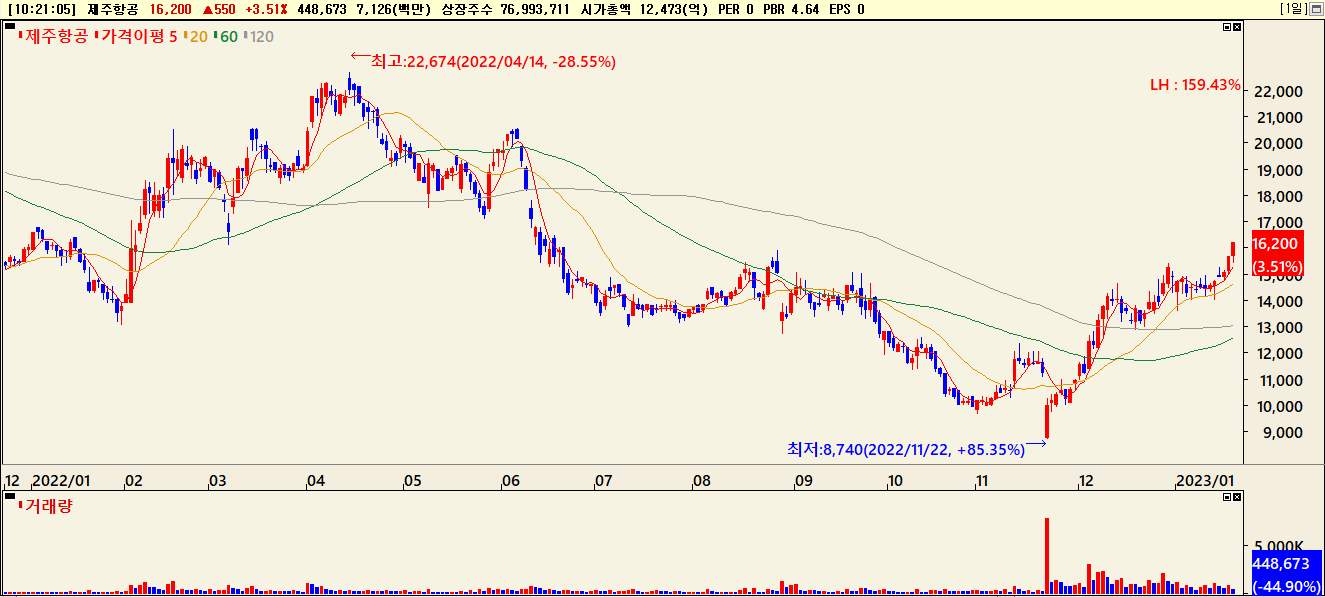The height and width of the screenshot is (597, 1325).
Task: Click the 06 month axis label
Action: 511,481
